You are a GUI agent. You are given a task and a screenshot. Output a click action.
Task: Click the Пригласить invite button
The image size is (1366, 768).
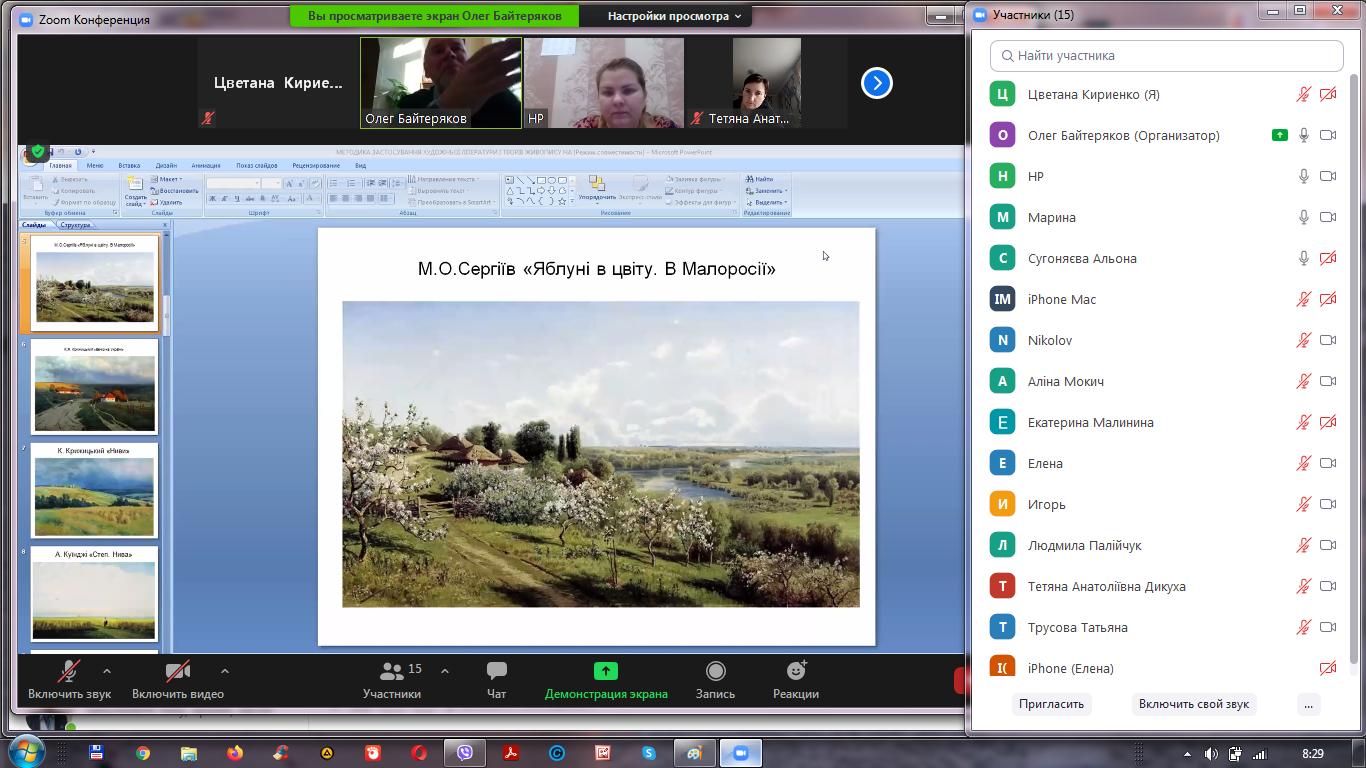coord(1051,704)
